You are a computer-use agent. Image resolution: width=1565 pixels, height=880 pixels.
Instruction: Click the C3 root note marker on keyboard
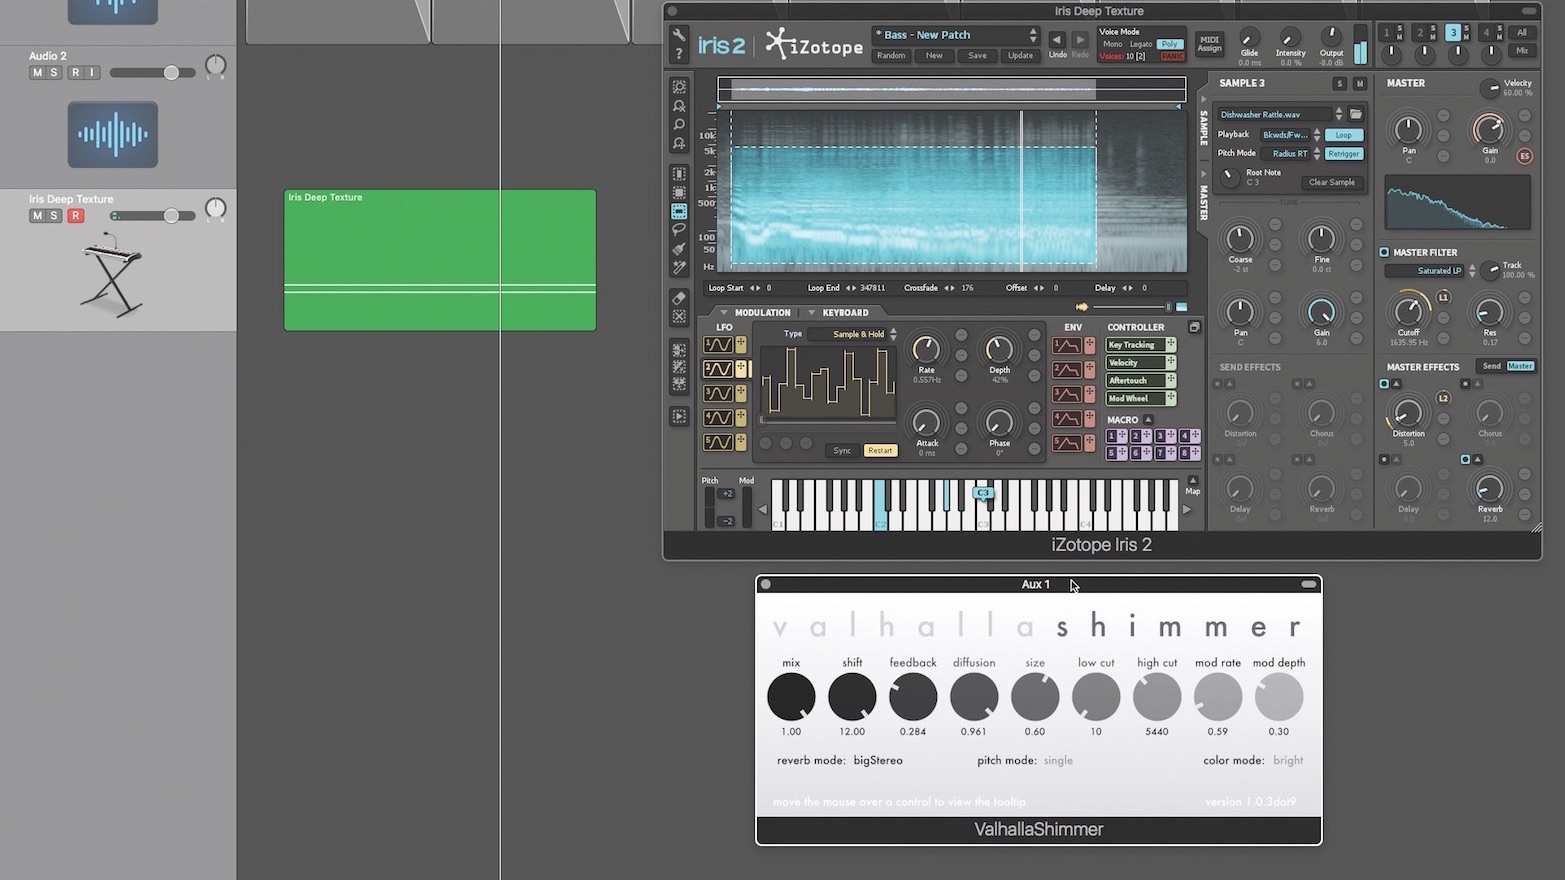tap(983, 493)
